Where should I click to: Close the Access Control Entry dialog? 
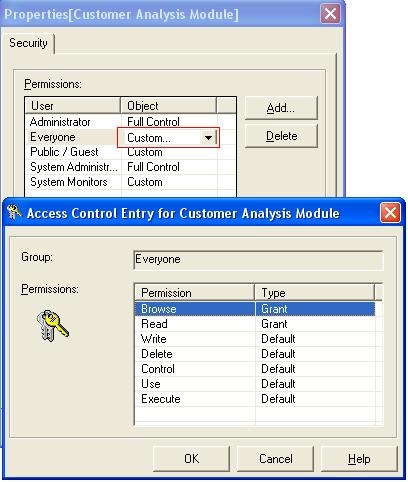pyautogui.click(x=390, y=212)
